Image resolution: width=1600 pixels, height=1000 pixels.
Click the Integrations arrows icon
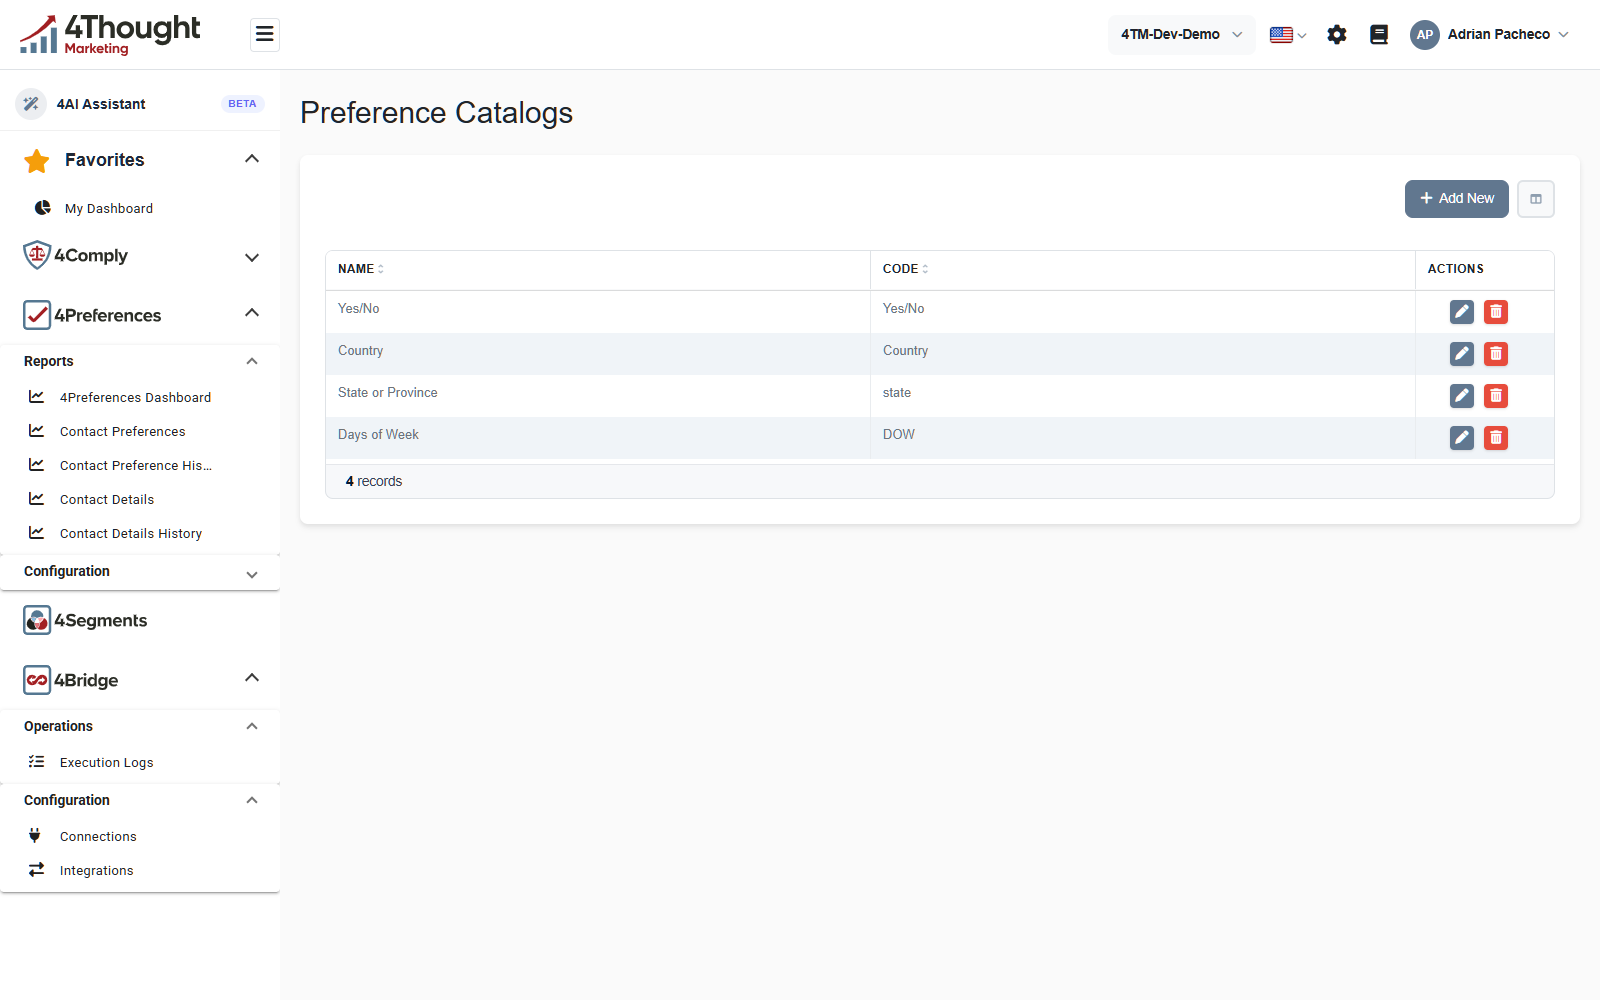[x=37, y=870]
